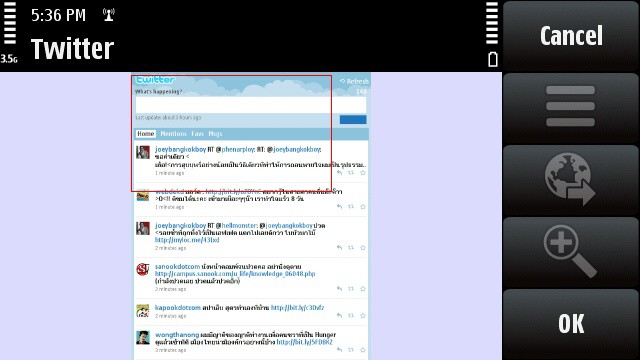640x360 pixels.
Task: Switch to the Mentions tab
Action: point(173,133)
